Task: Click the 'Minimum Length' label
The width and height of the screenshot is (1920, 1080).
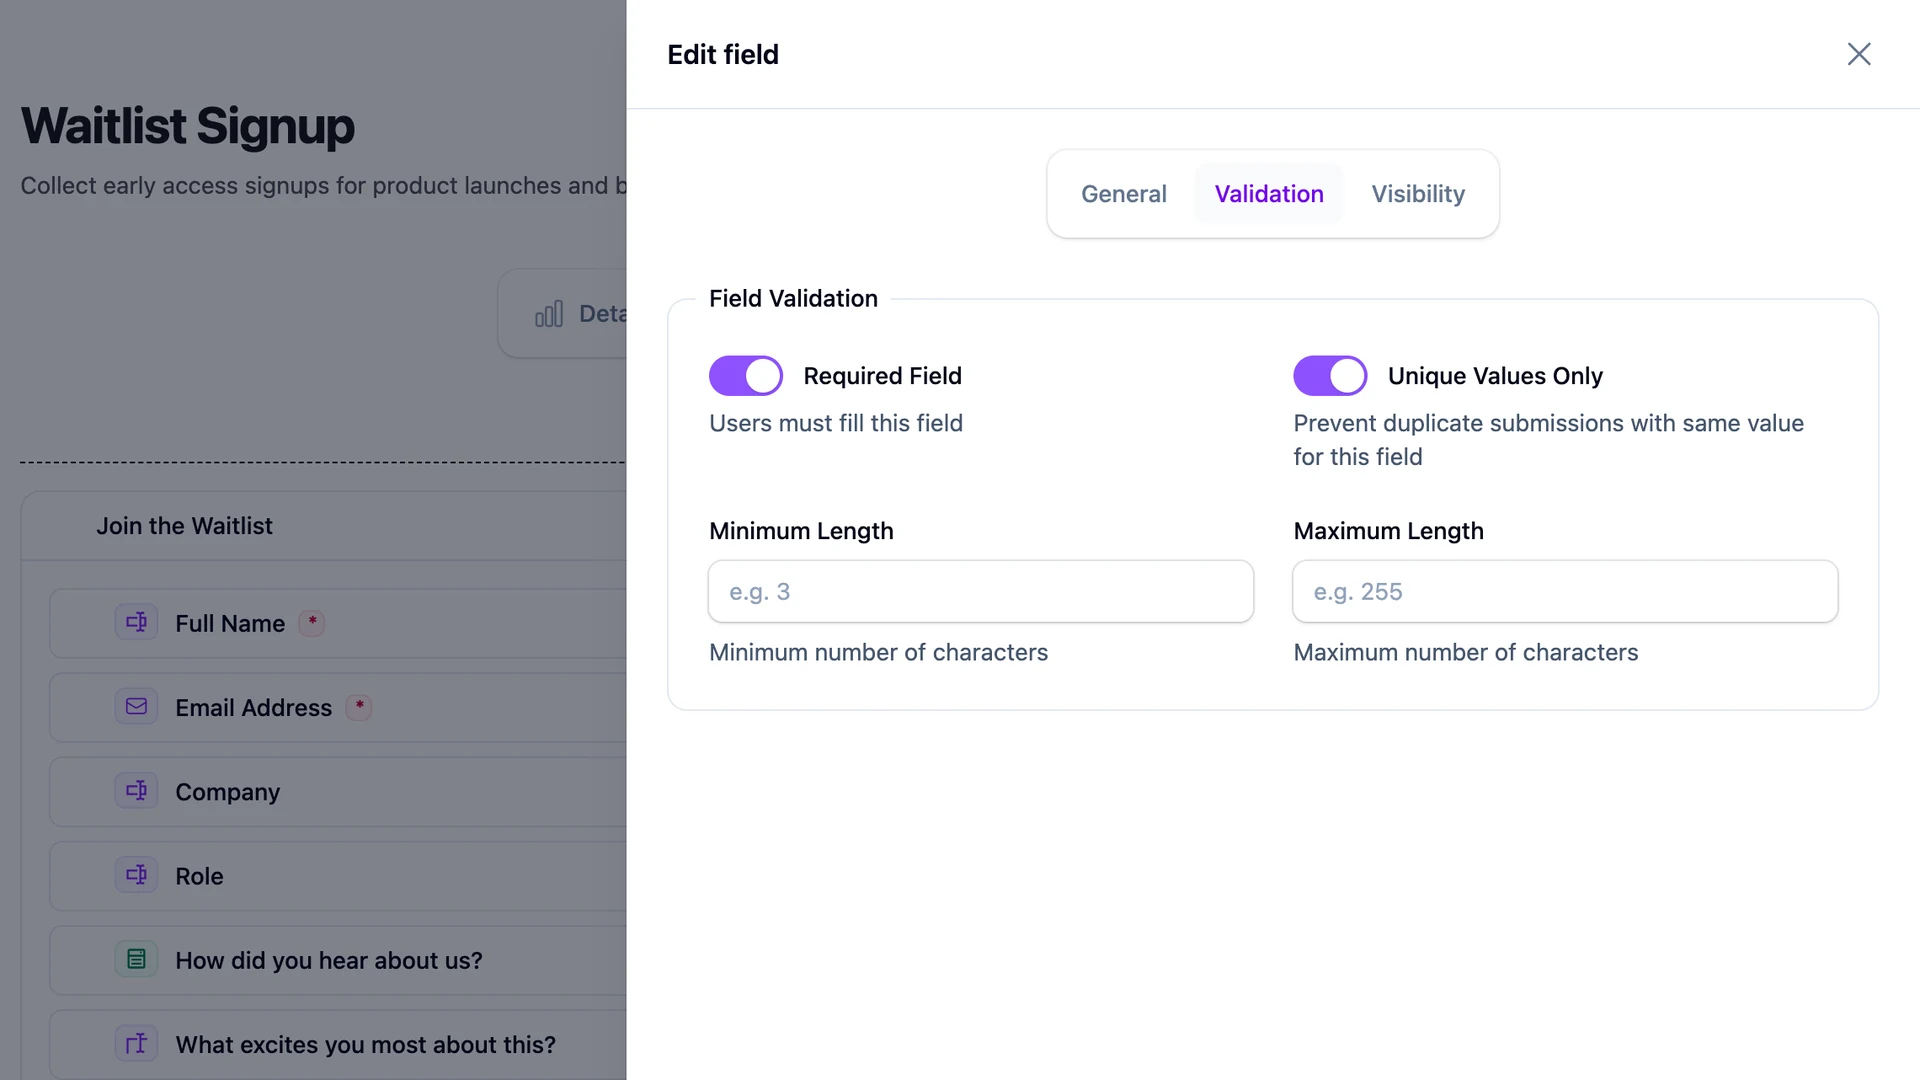Action: tap(801, 531)
